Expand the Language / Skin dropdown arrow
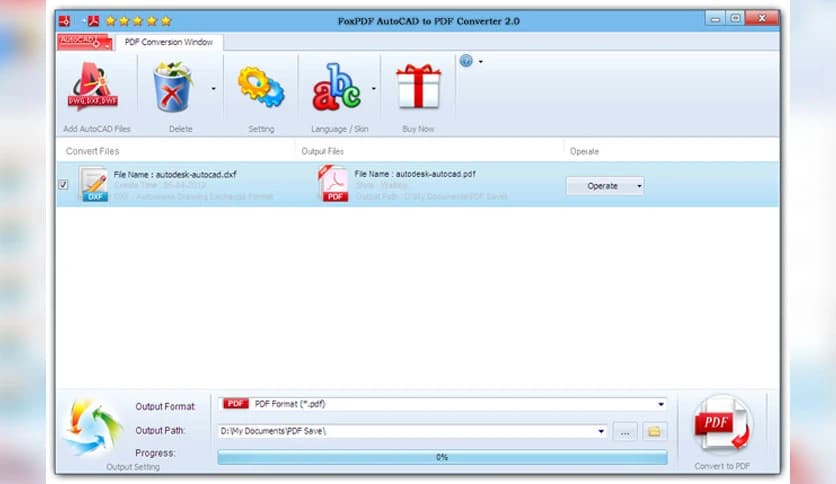Screen dimensions: 836x484 tap(374, 88)
